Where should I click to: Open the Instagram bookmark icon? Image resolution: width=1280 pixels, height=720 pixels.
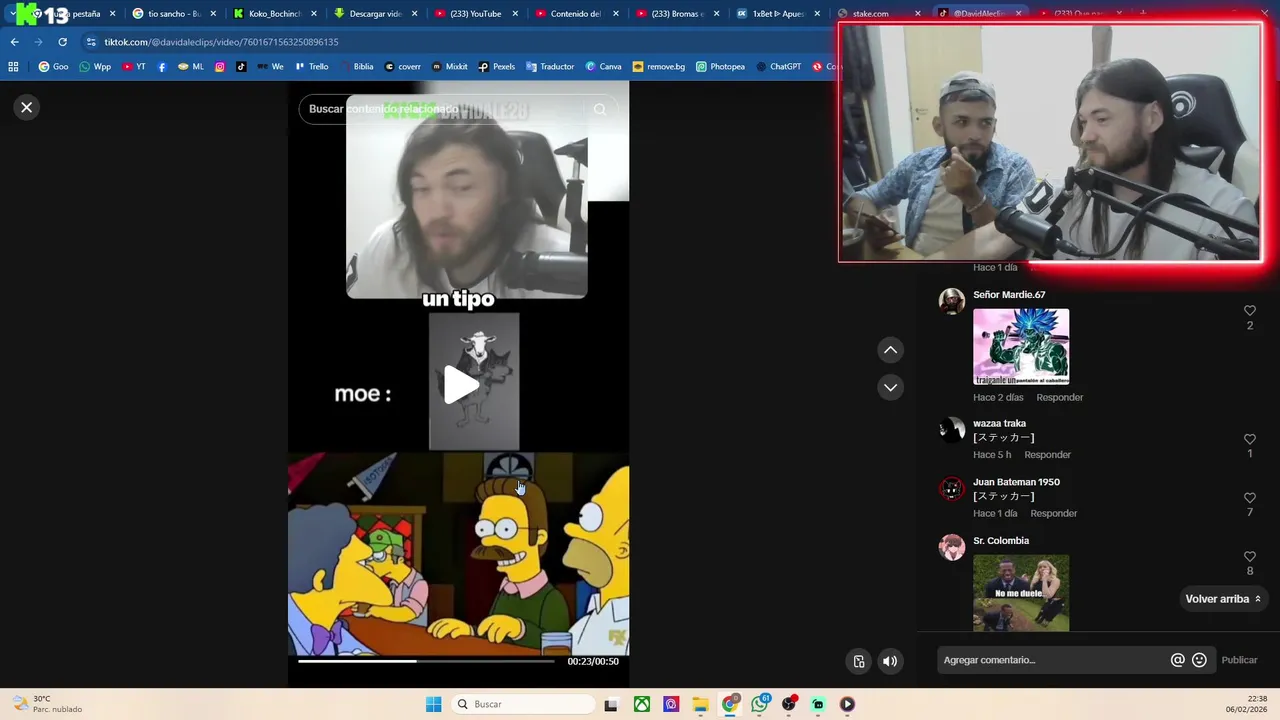click(220, 67)
